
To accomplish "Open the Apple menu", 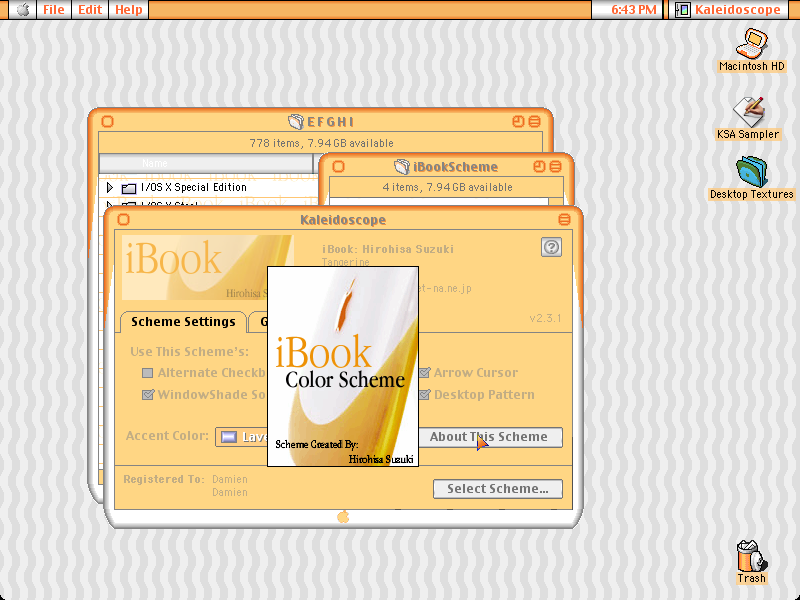I will (x=23, y=10).
